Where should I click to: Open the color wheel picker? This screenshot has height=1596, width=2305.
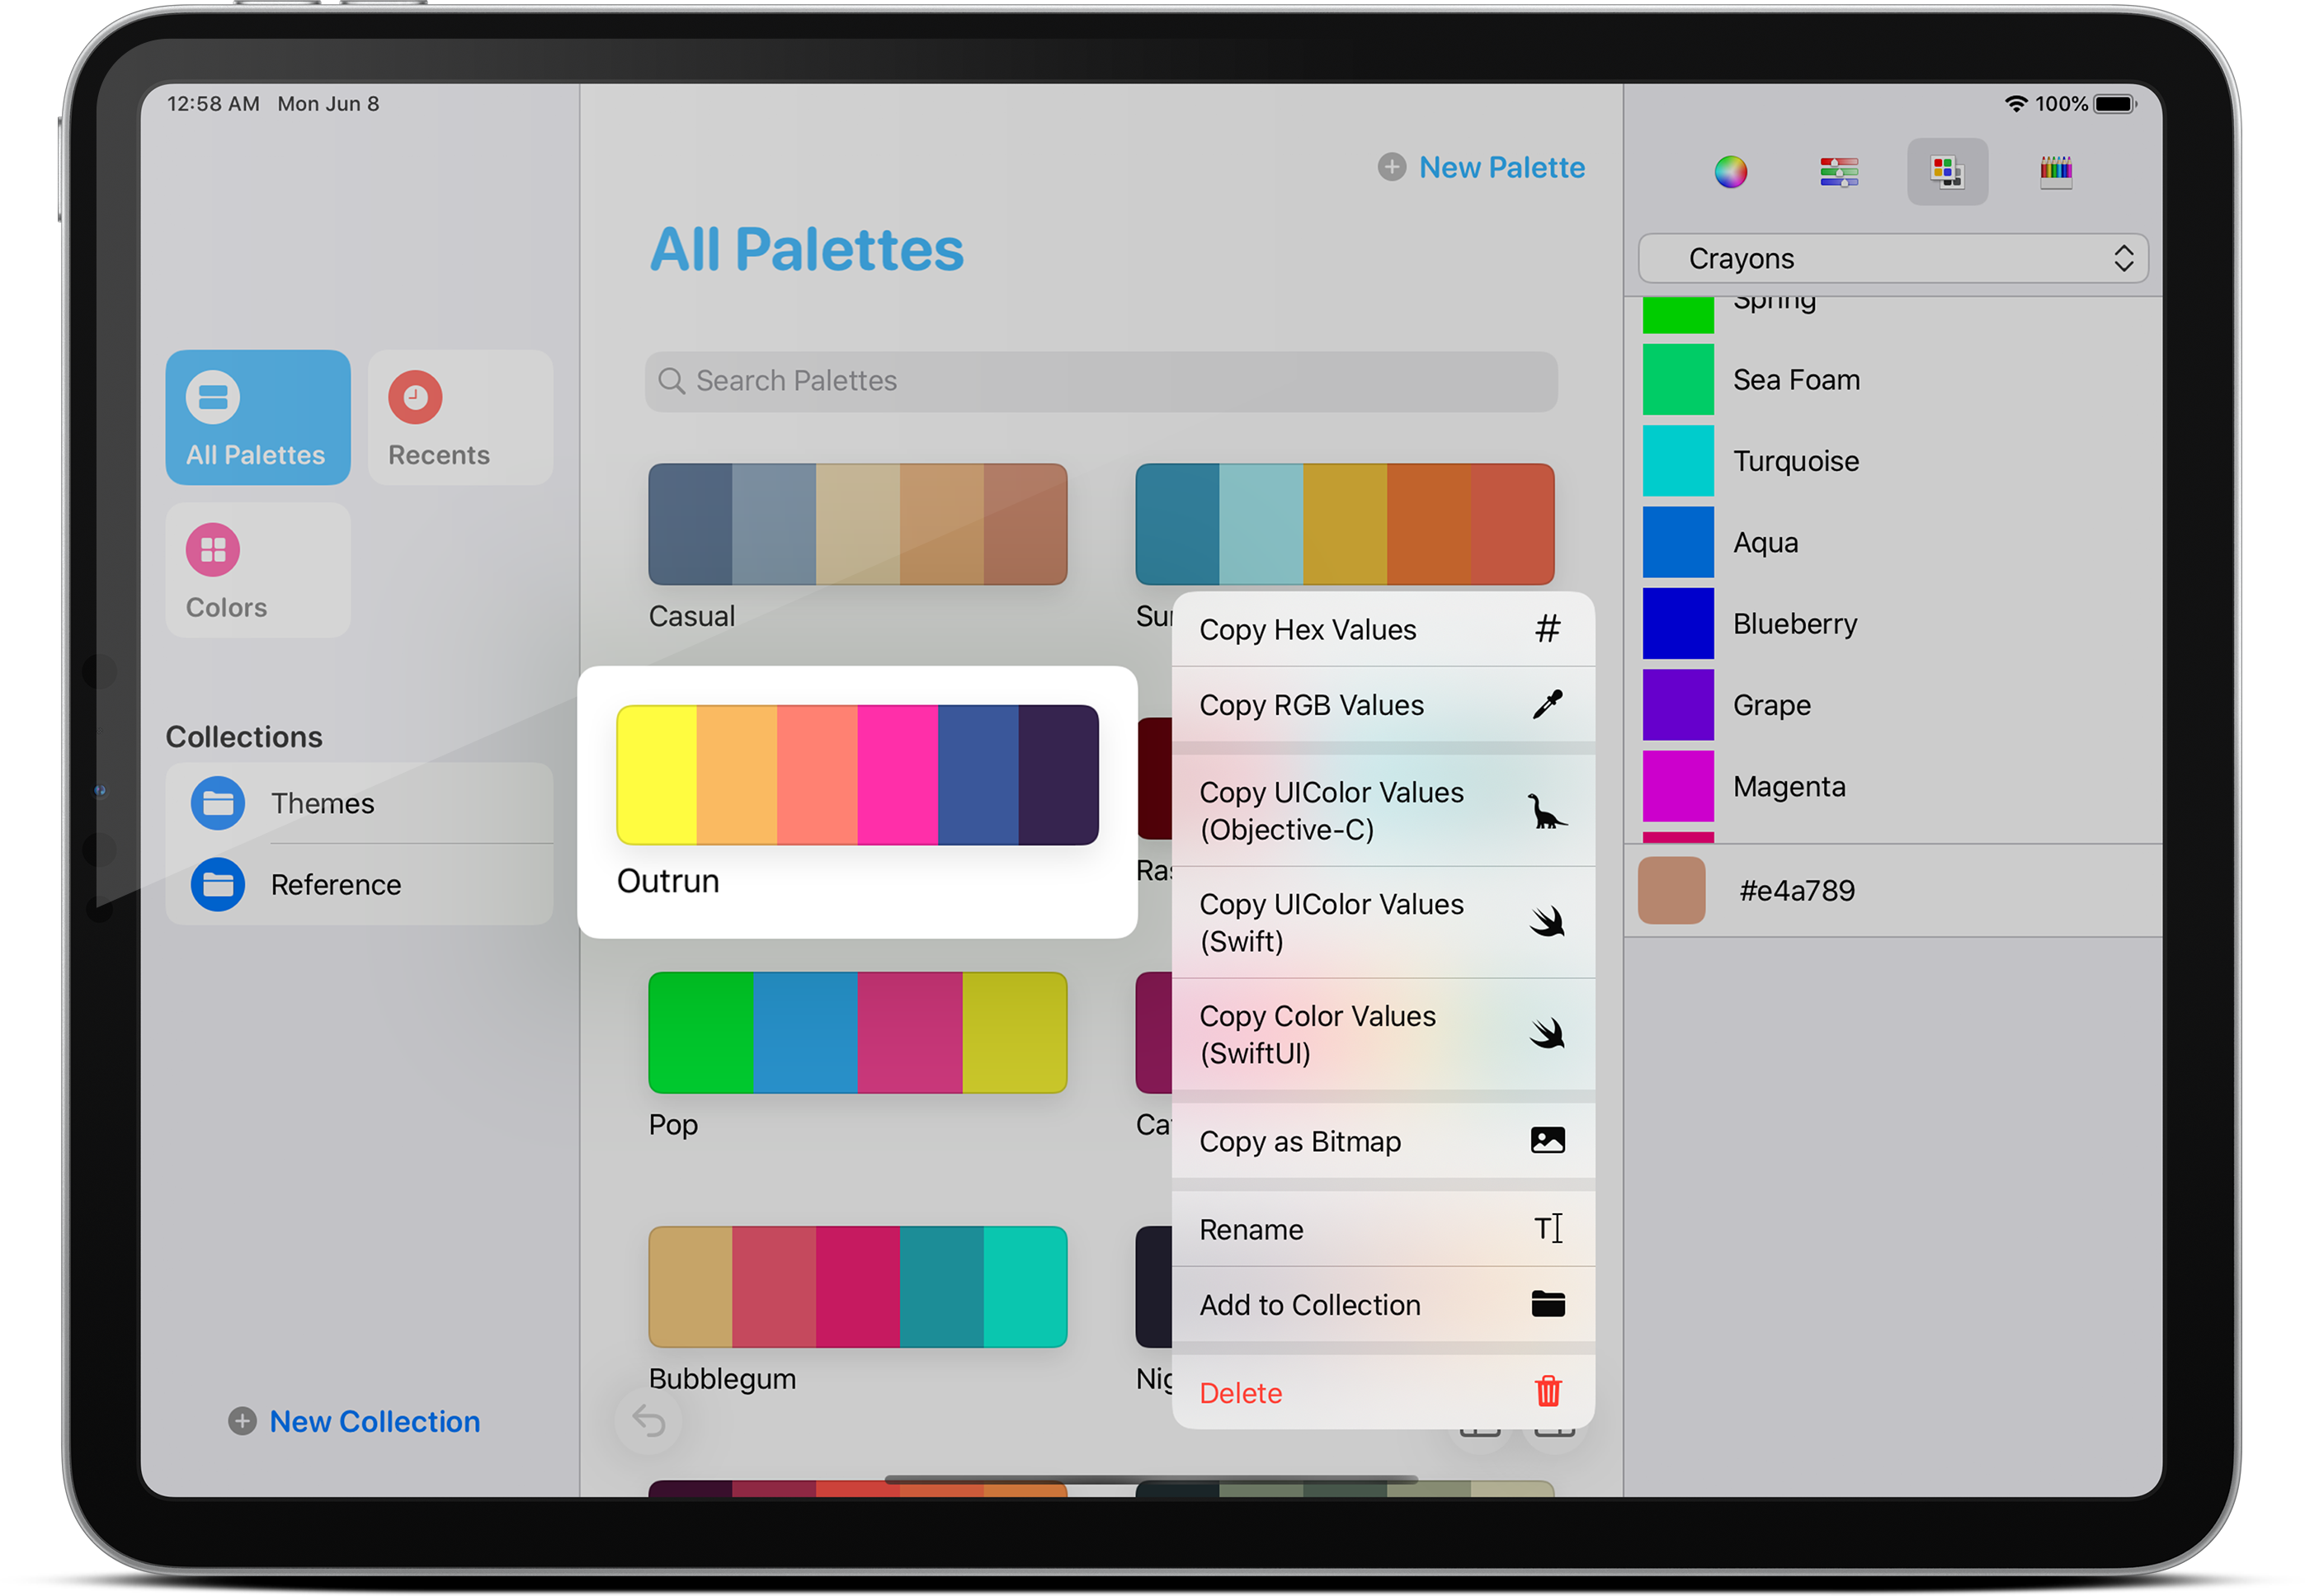click(x=1731, y=172)
